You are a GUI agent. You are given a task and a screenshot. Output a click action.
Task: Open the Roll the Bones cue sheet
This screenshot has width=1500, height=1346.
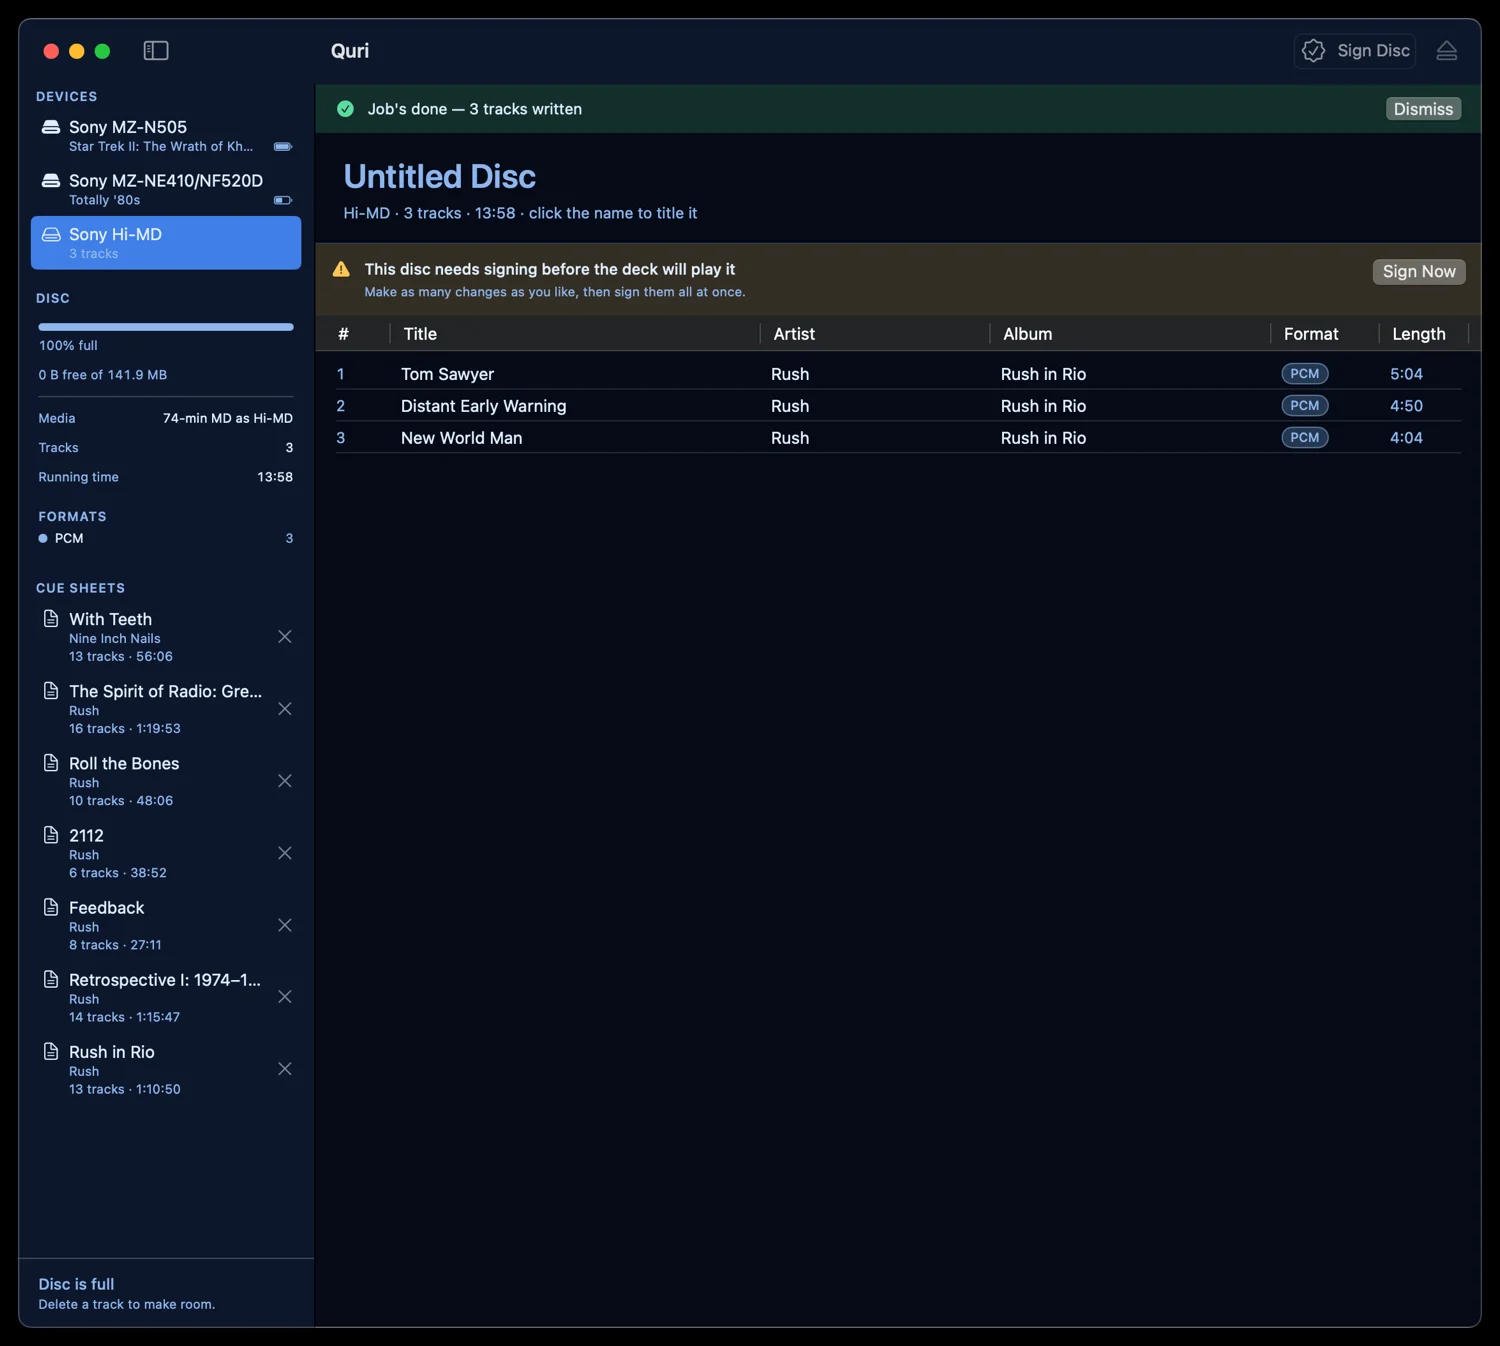point(166,781)
